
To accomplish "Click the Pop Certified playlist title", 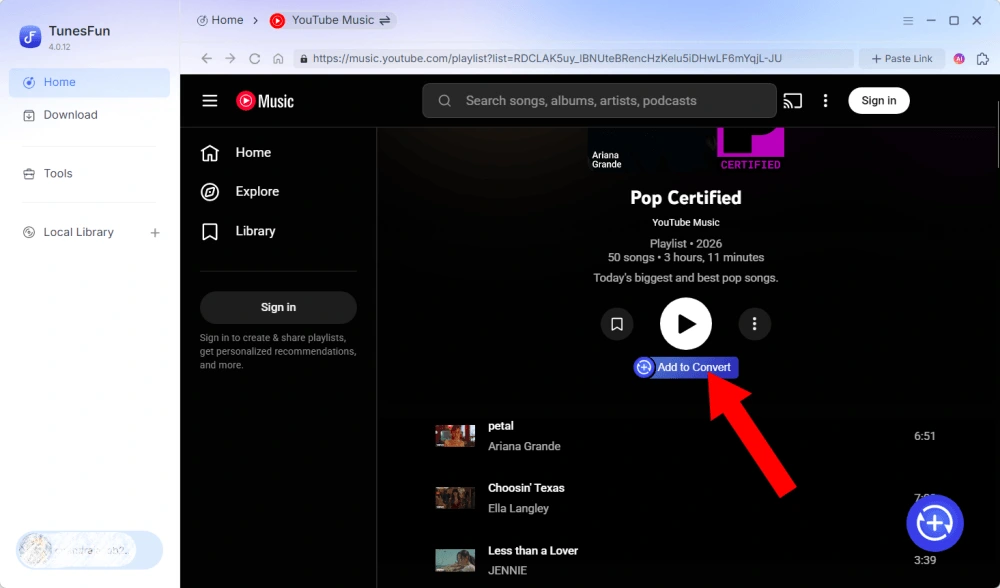I will 686,198.
